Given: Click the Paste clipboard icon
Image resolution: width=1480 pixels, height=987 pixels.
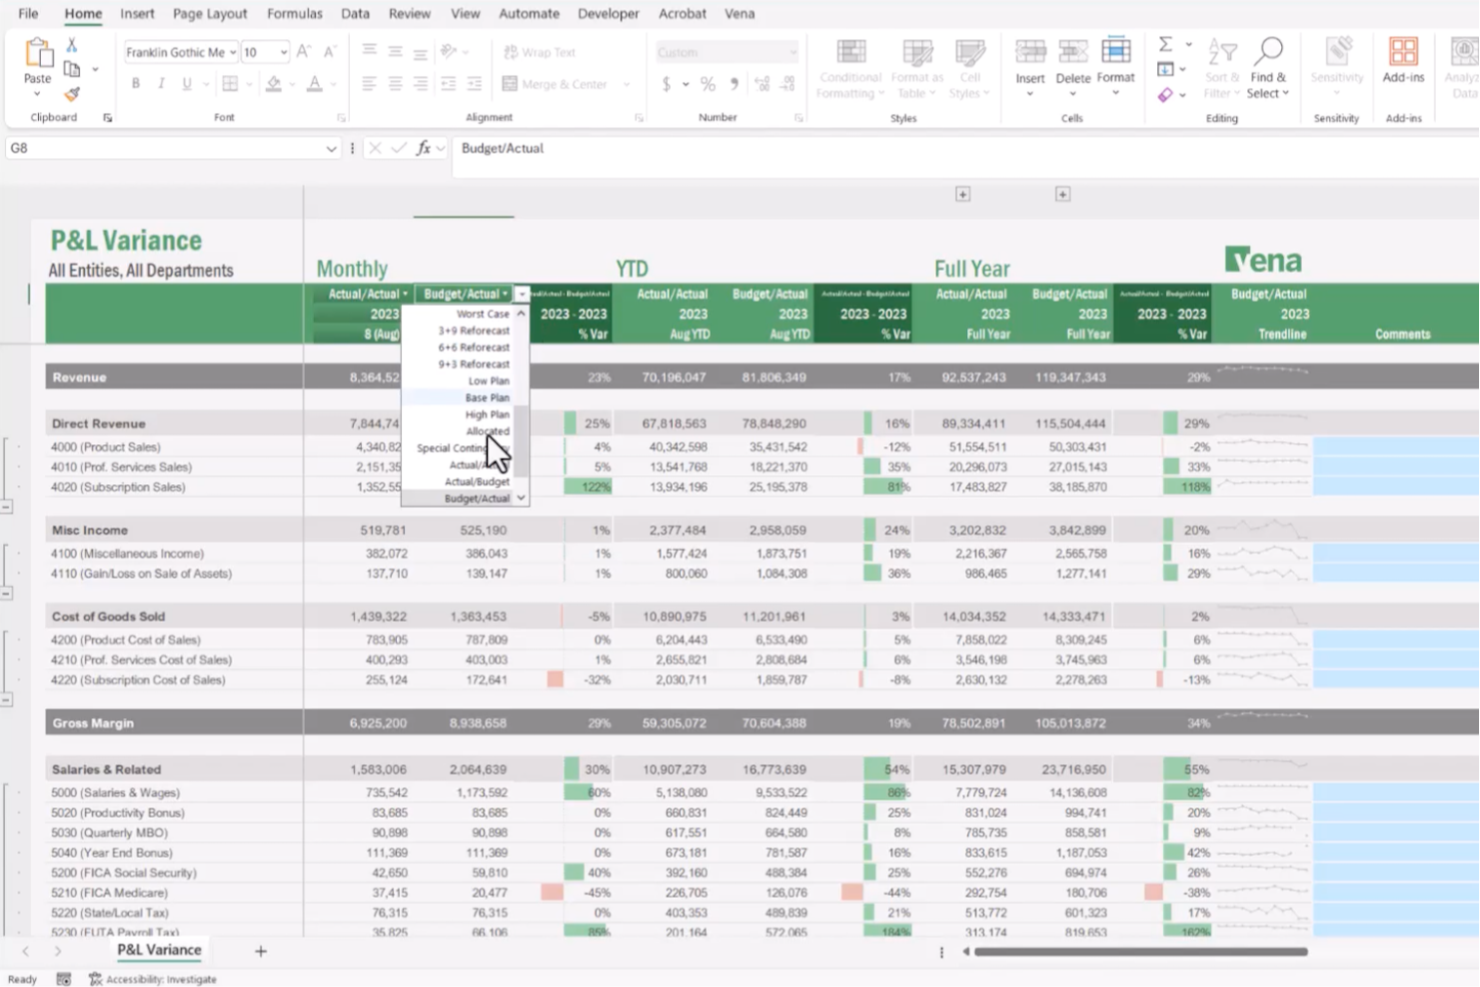Looking at the screenshot, I should (38, 54).
